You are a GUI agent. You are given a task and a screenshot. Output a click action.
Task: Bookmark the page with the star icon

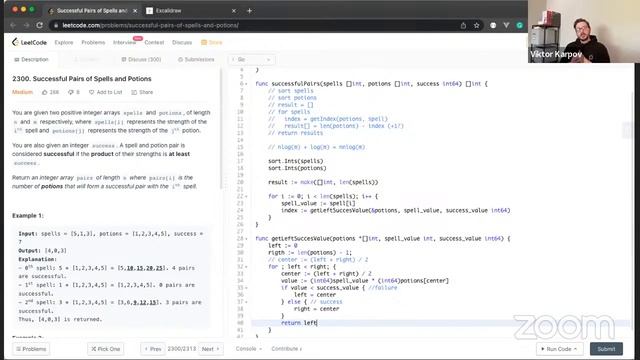click(476, 25)
